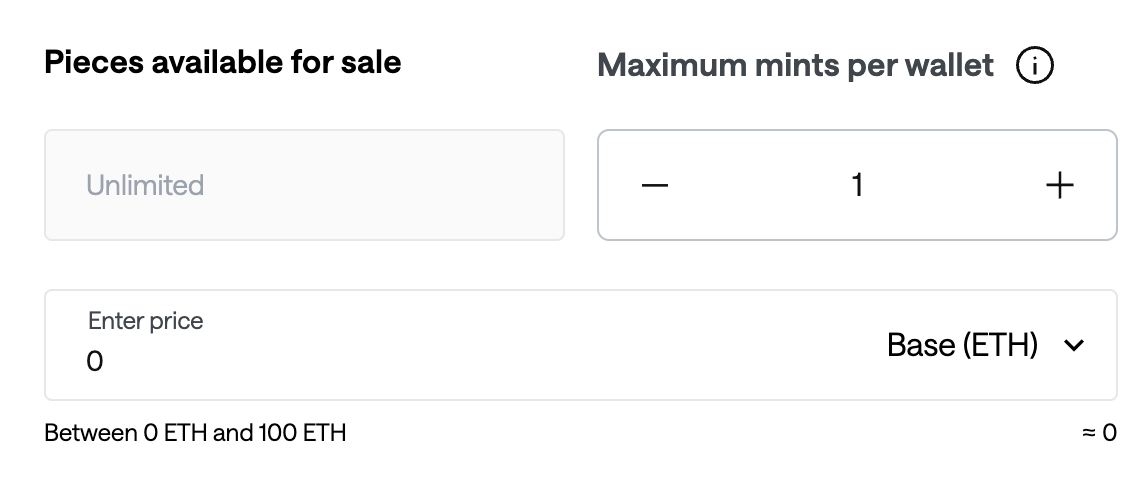The height and width of the screenshot is (486, 1142).
Task: Select the mints per wallet value 1
Action: click(x=857, y=186)
